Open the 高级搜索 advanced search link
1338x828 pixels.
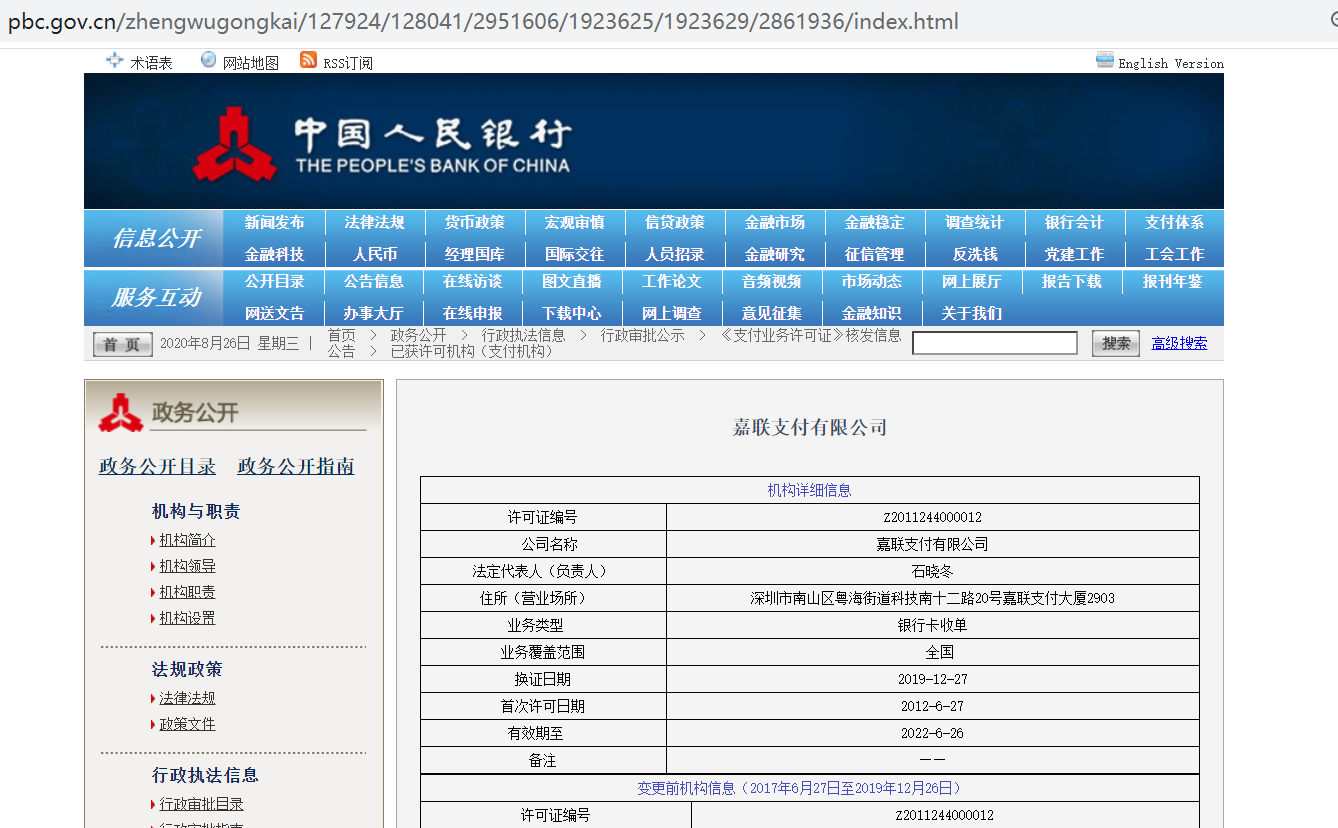pyautogui.click(x=1179, y=343)
